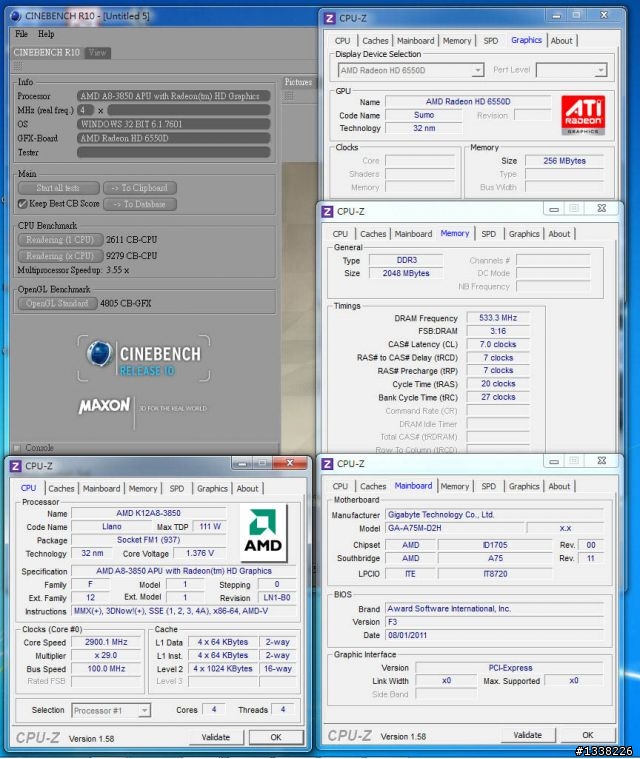Click Validate in the Mainboard window
The width and height of the screenshot is (640, 759).
pyautogui.click(x=528, y=735)
